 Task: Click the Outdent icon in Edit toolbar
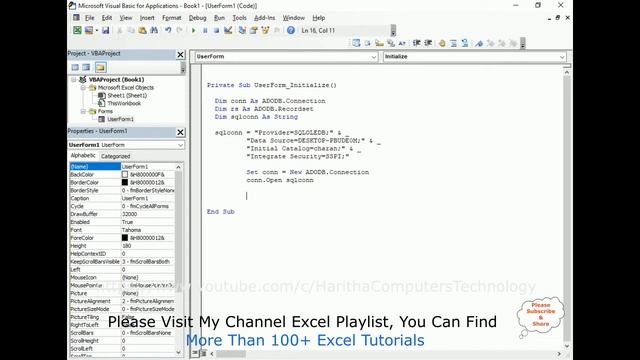click(428, 43)
